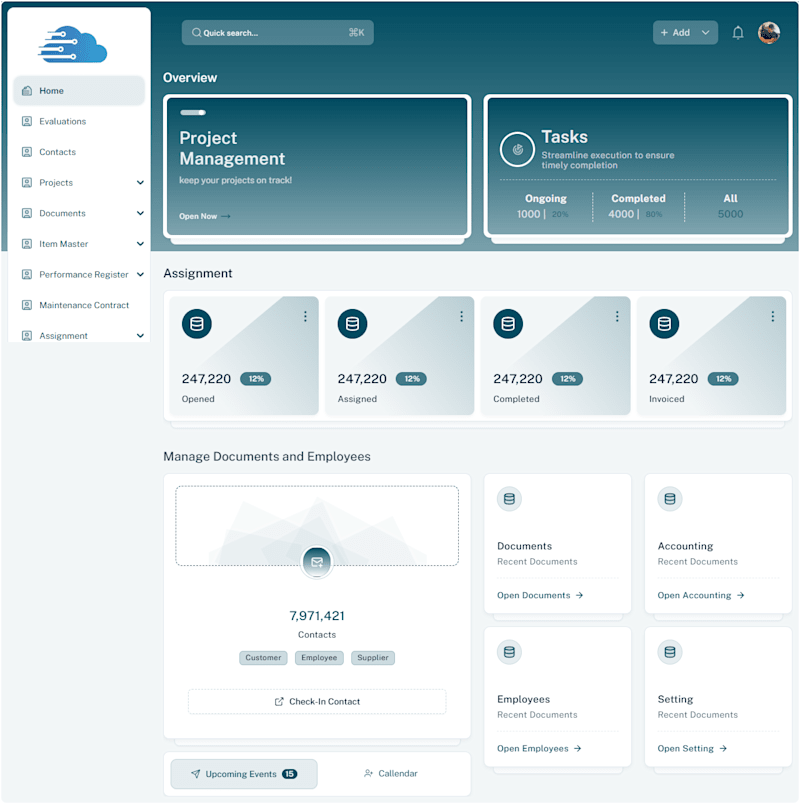Open the user profile avatar

769,33
